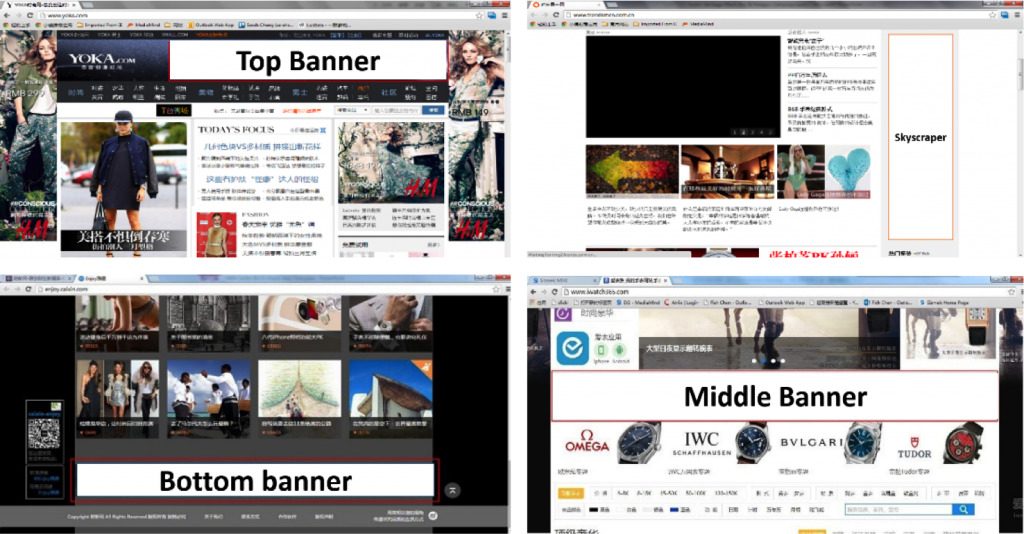Click the iPhone app download icon
The height and width of the screenshot is (534, 1024).
[x=601, y=351]
